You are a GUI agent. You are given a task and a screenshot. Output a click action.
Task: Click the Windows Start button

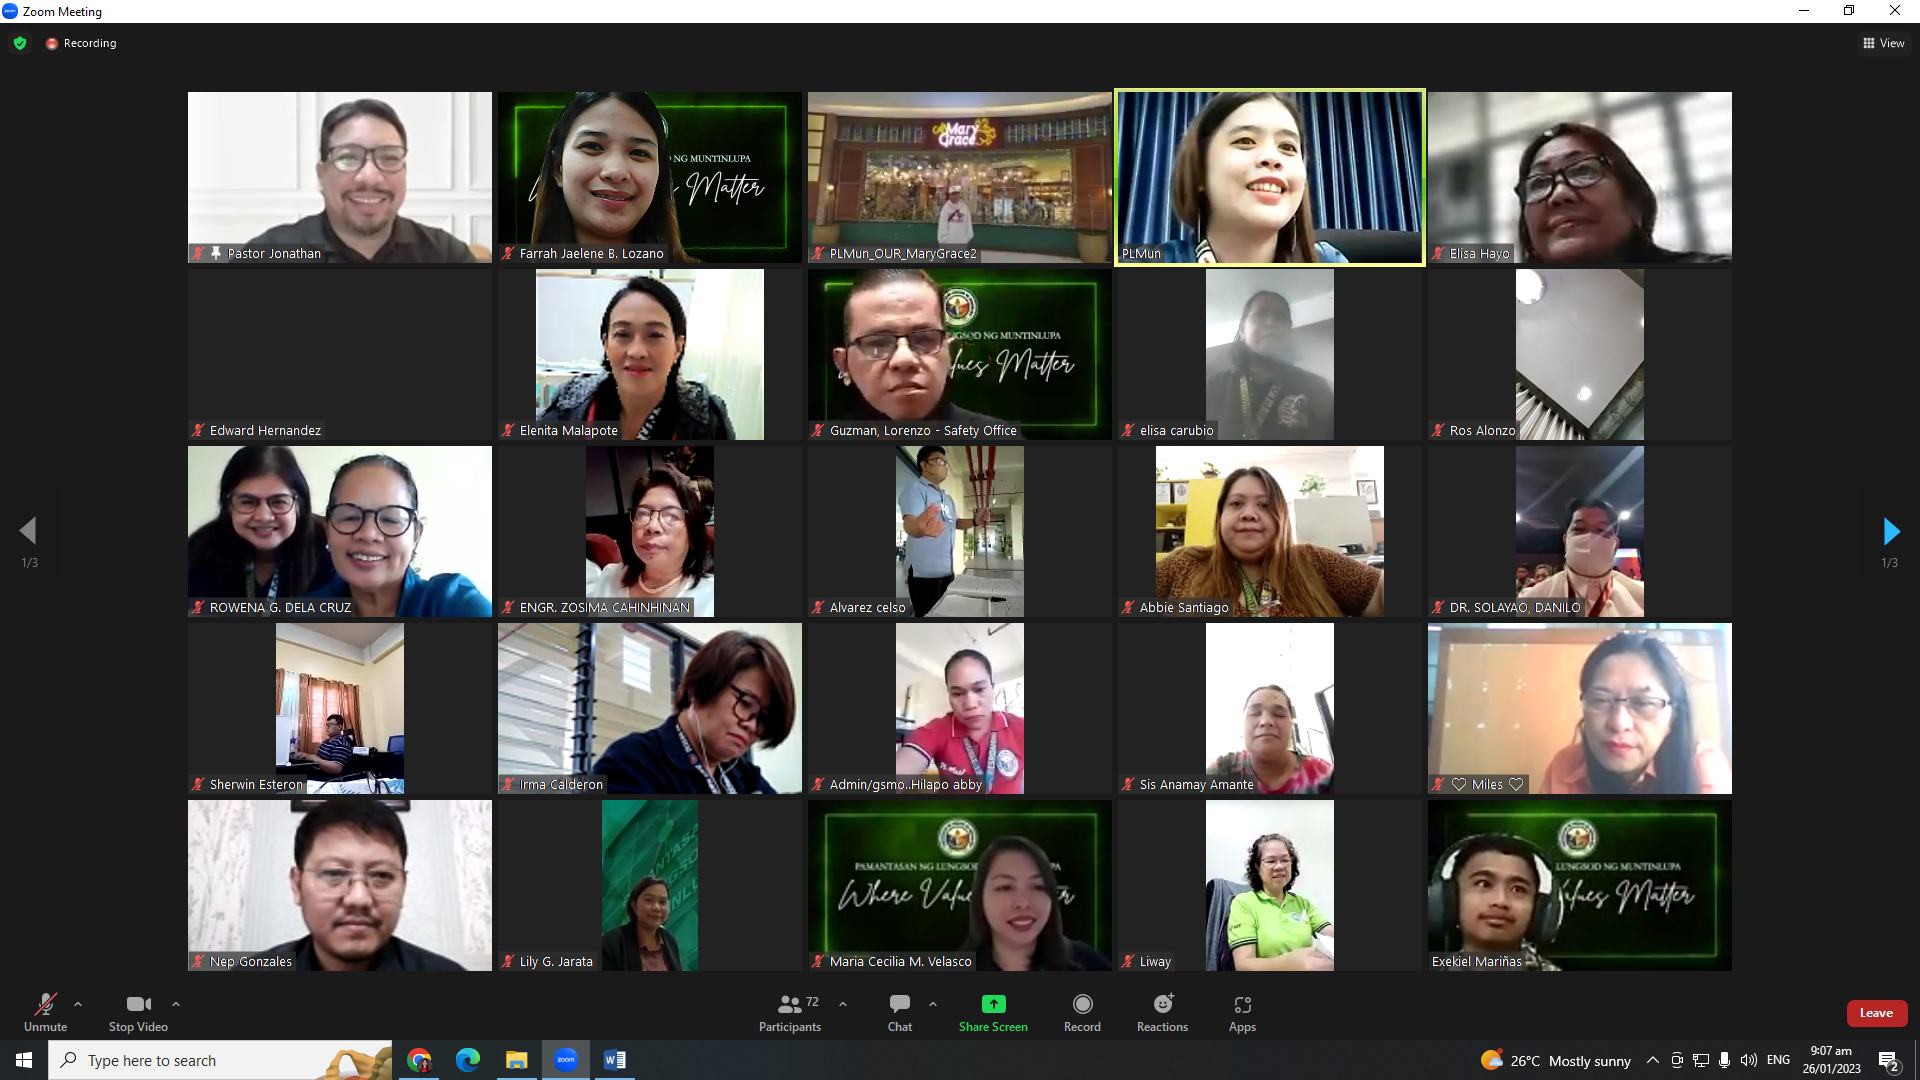click(24, 1060)
